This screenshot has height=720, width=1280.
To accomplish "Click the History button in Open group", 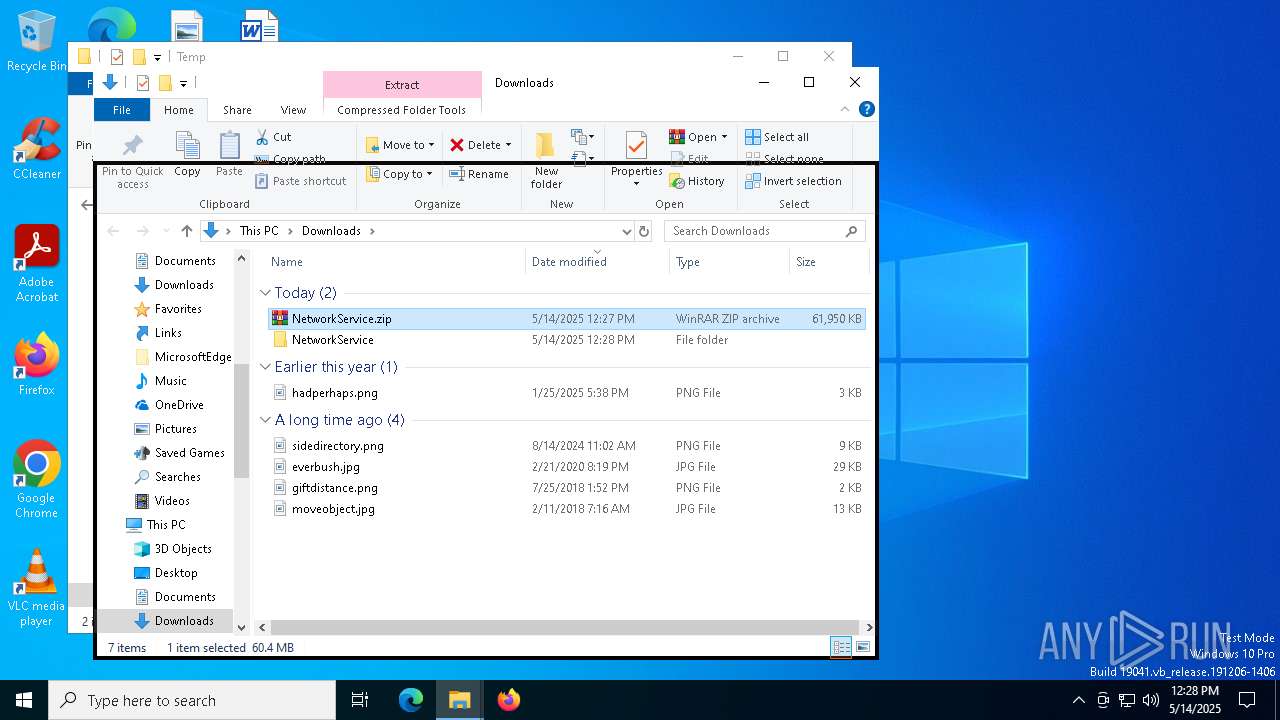I will pyautogui.click(x=697, y=181).
